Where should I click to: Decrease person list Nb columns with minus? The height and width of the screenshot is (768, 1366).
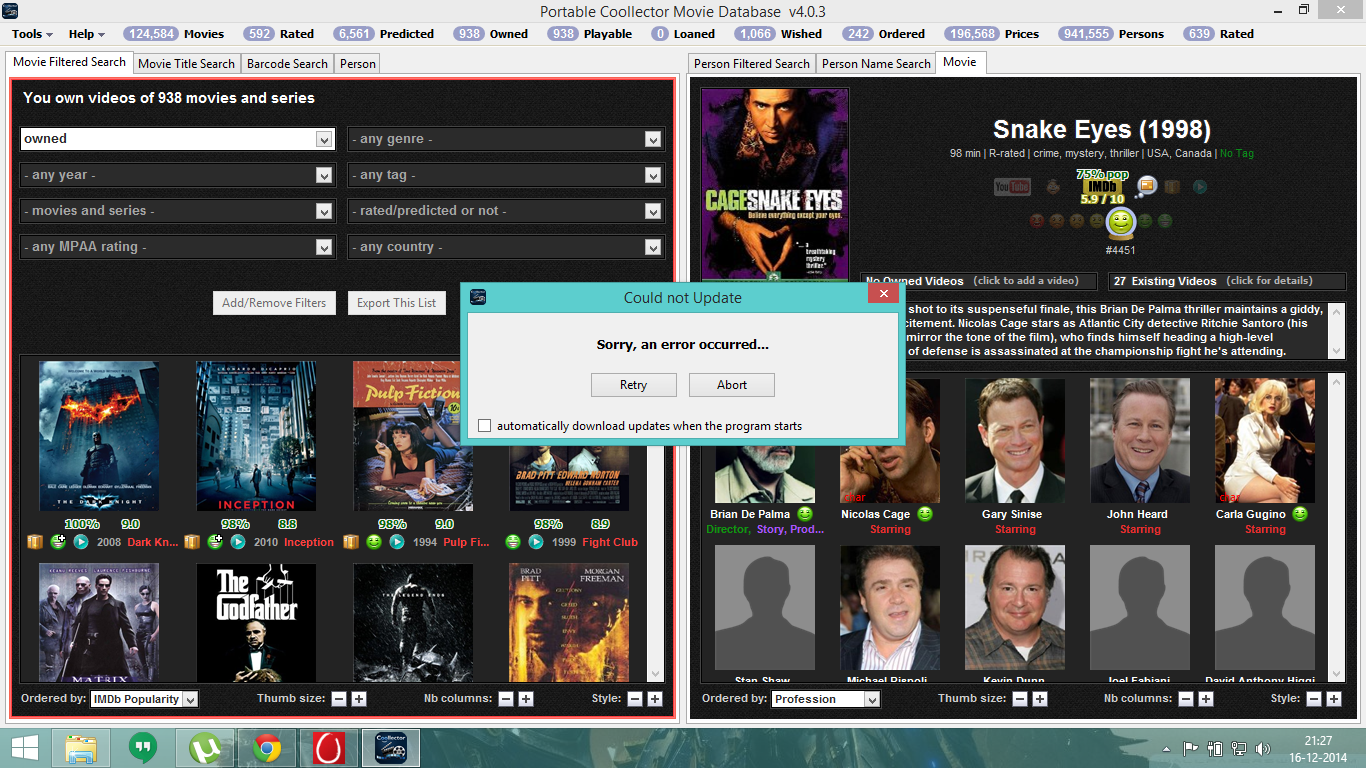tap(1187, 699)
